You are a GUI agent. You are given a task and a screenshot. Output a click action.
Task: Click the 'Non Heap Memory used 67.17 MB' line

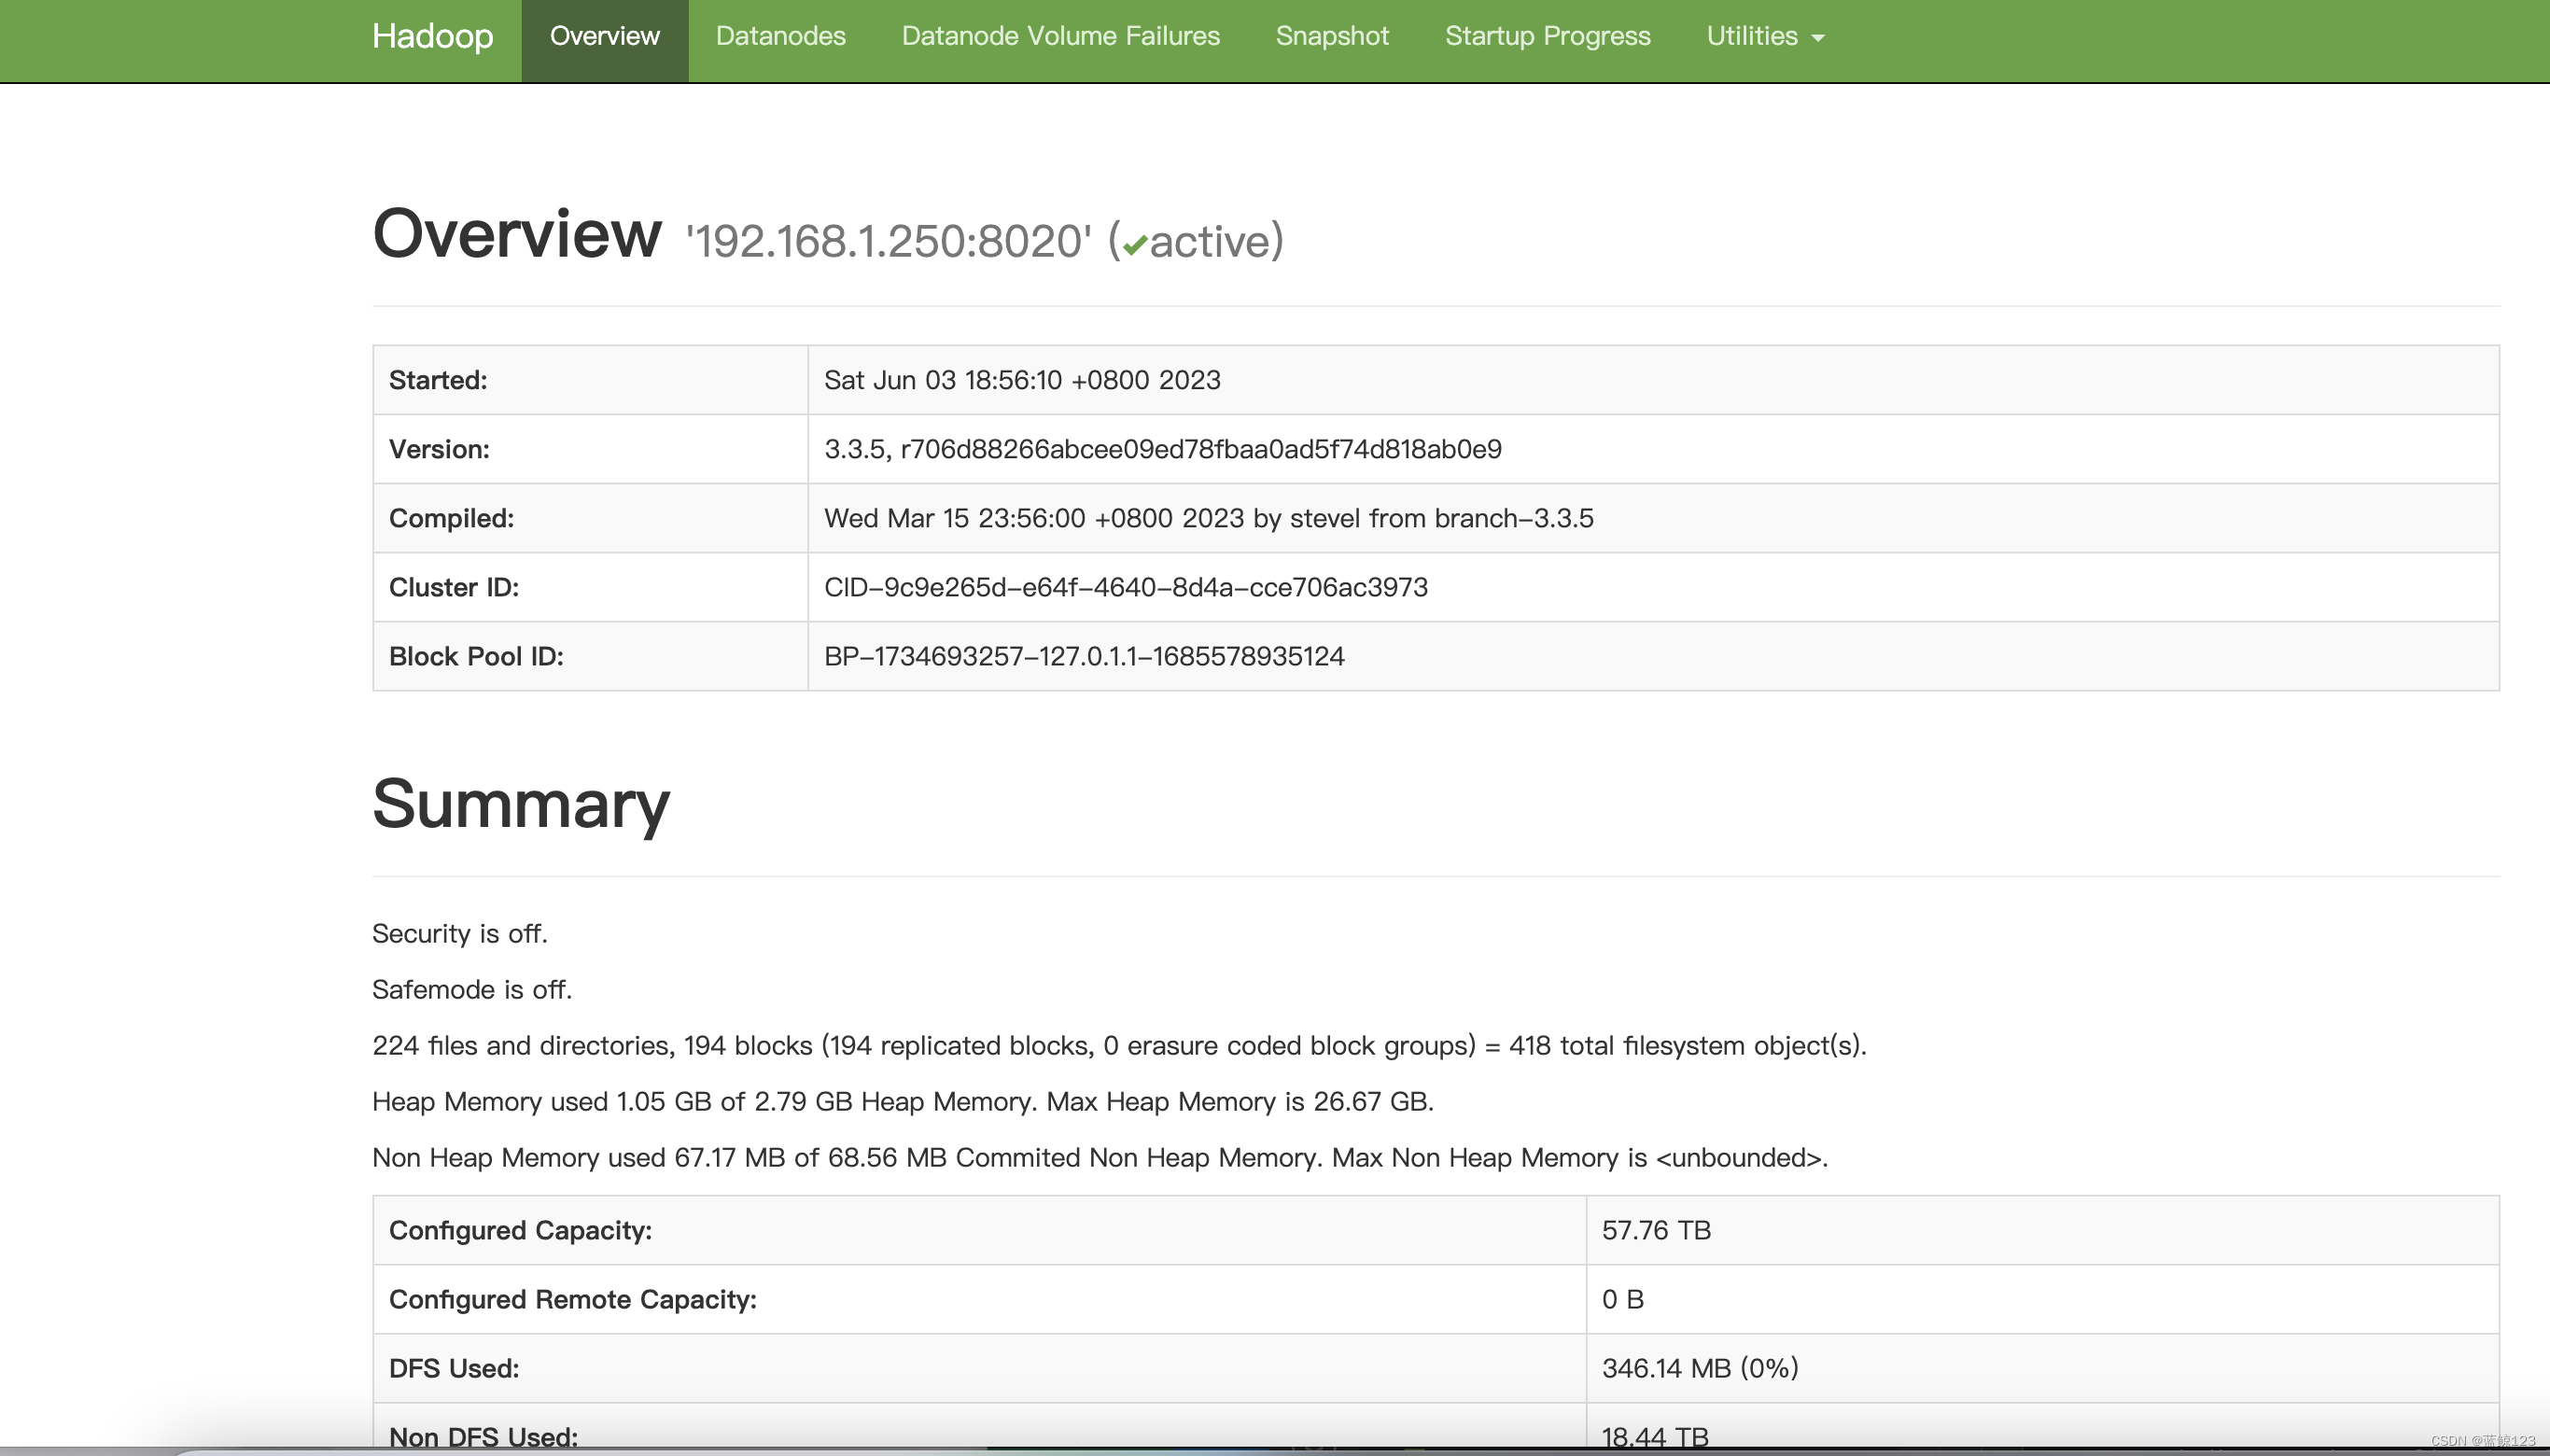tap(1100, 1157)
